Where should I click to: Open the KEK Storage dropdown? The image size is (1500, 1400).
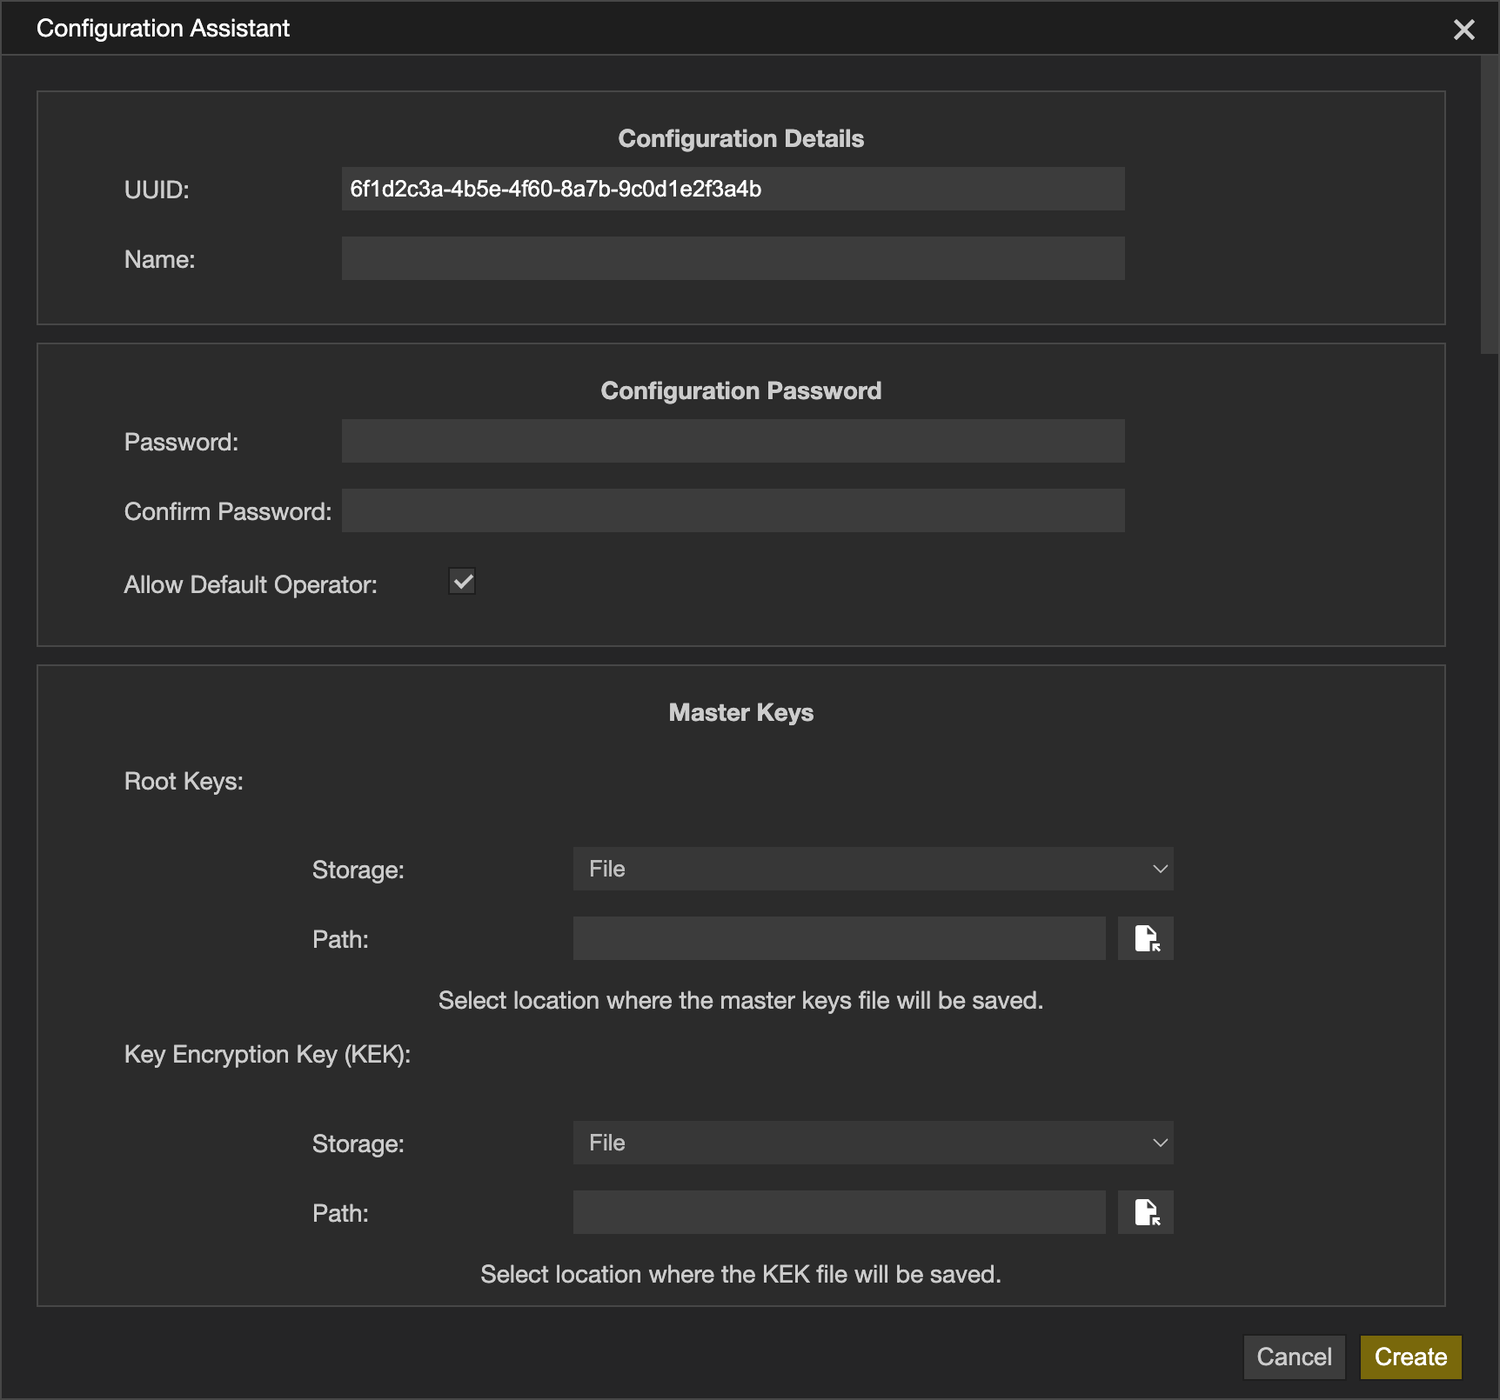pyautogui.click(x=873, y=1142)
